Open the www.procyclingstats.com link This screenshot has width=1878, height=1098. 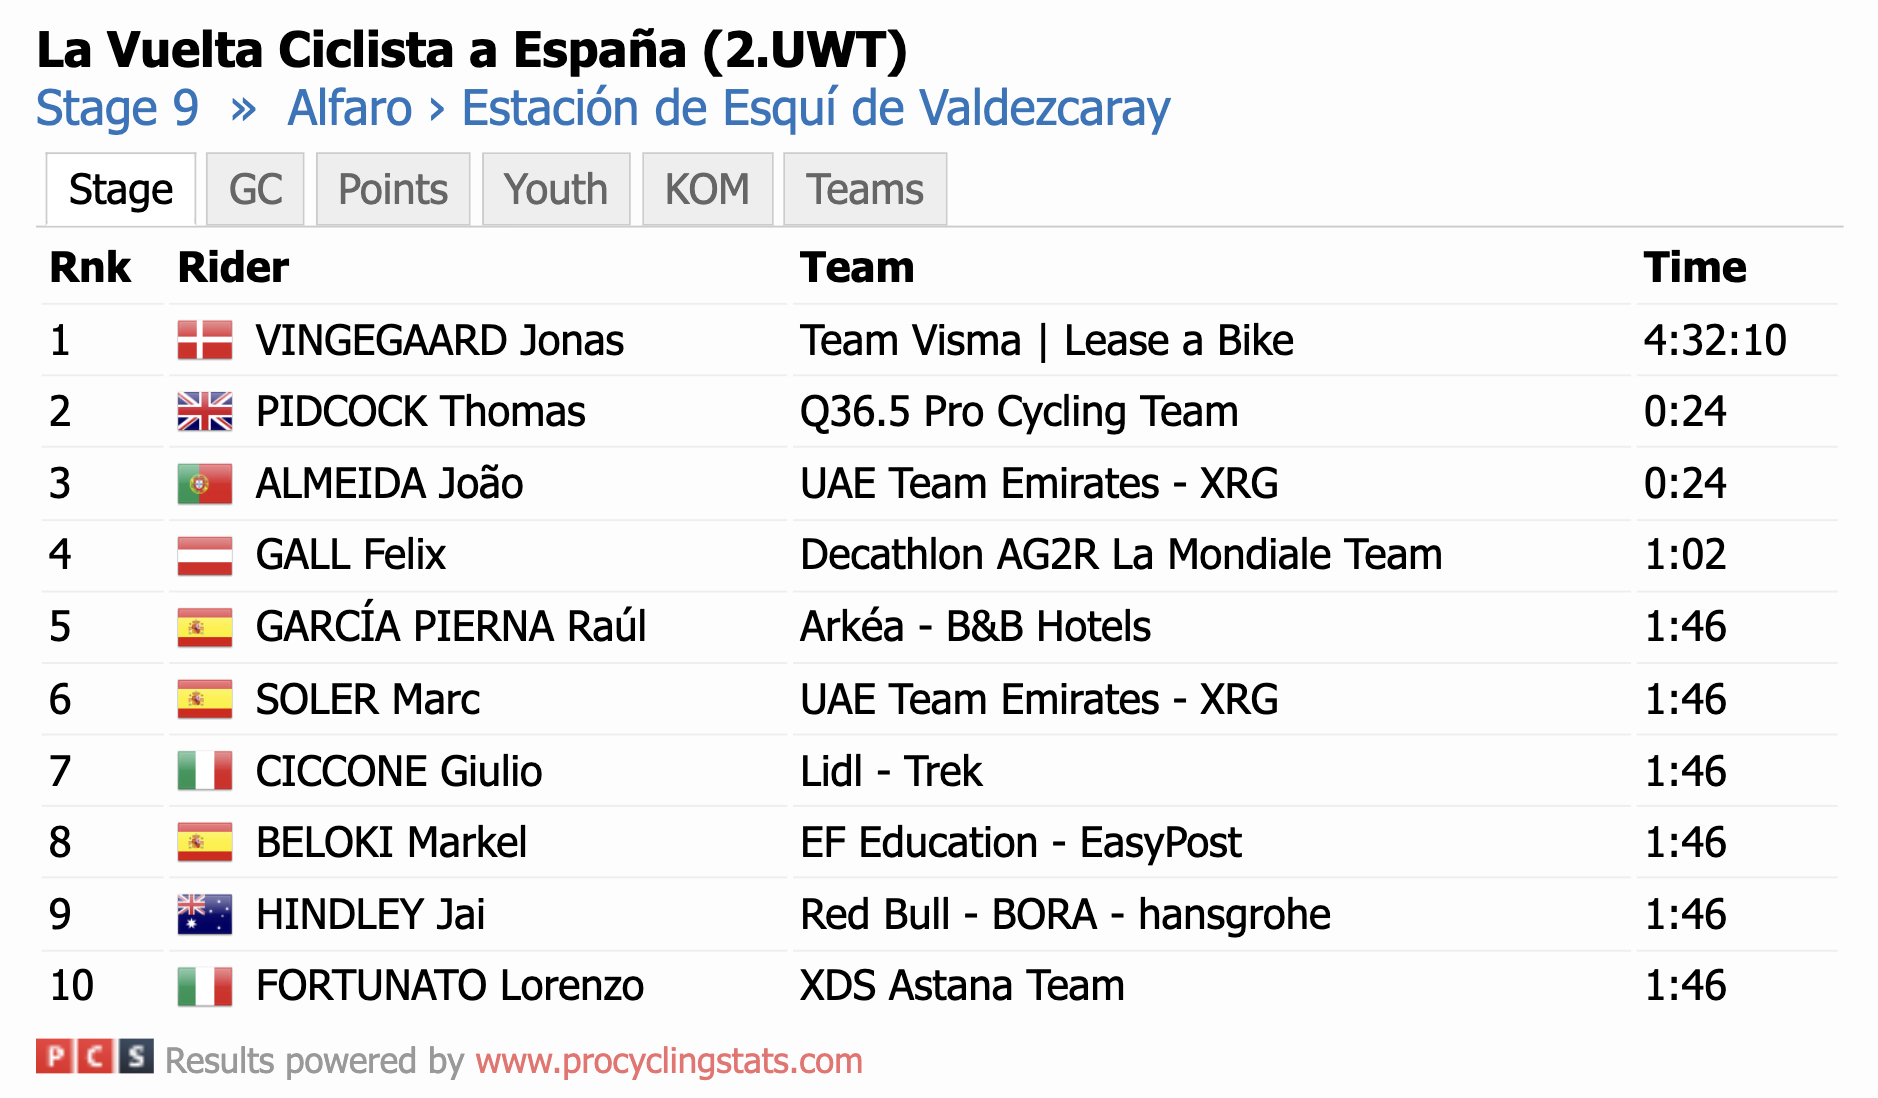669,1061
